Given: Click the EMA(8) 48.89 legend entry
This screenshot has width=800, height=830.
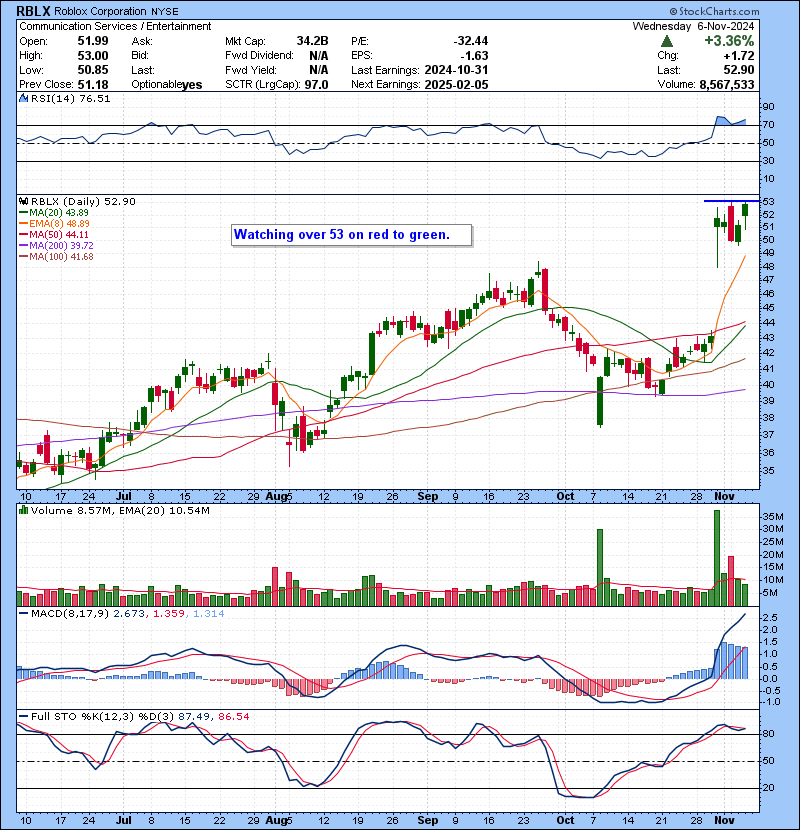Looking at the screenshot, I should click(54, 224).
